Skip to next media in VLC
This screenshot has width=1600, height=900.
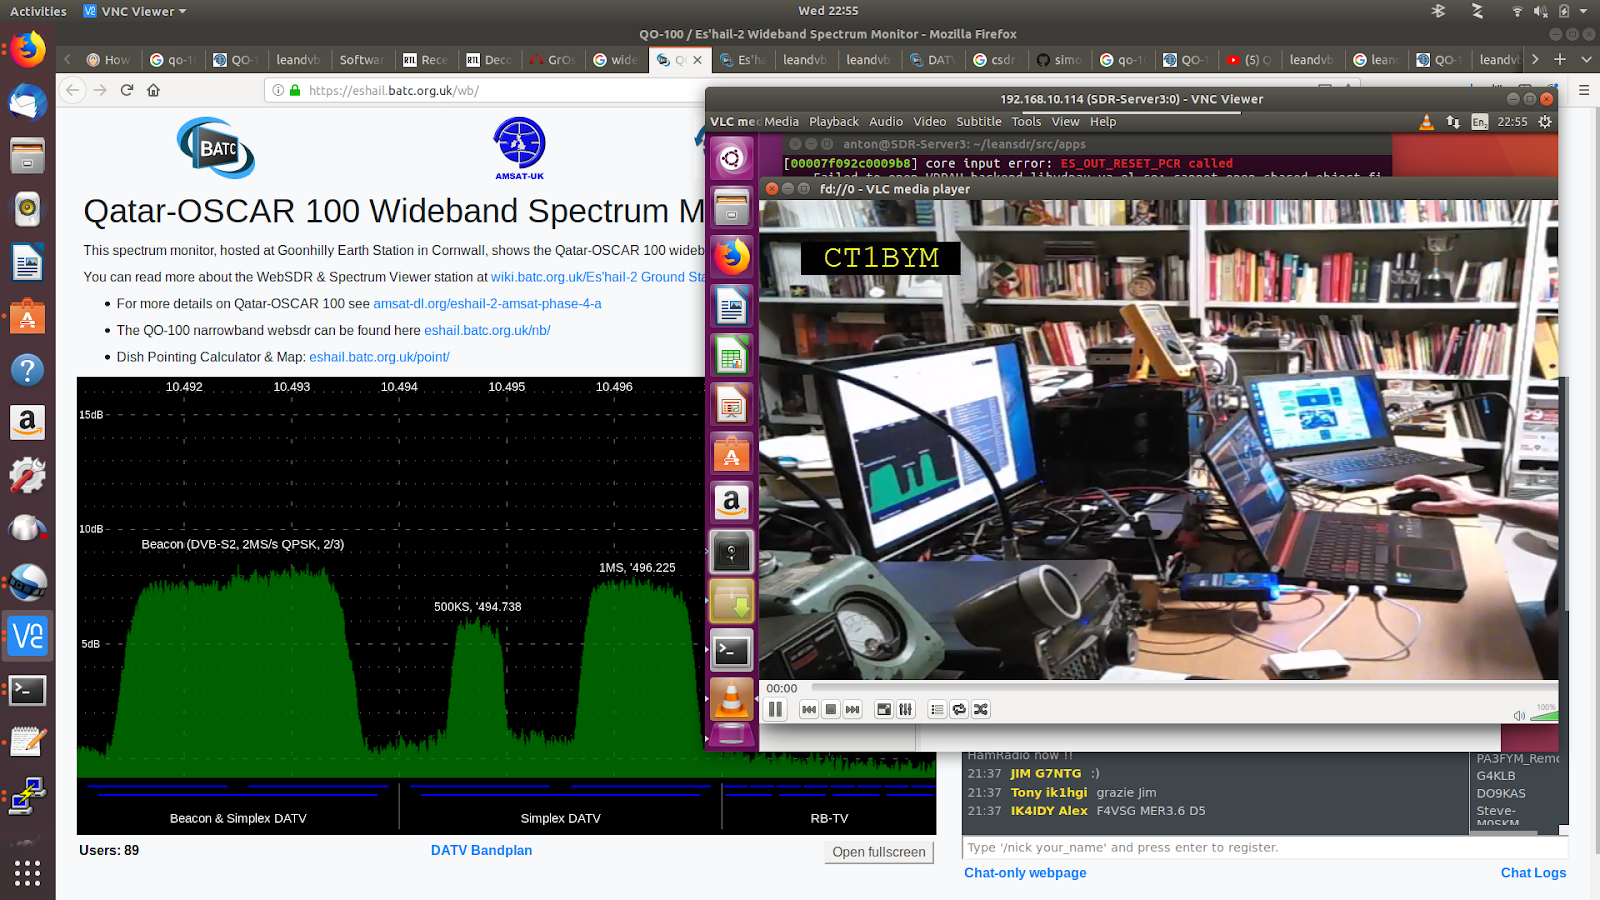pyautogui.click(x=853, y=709)
